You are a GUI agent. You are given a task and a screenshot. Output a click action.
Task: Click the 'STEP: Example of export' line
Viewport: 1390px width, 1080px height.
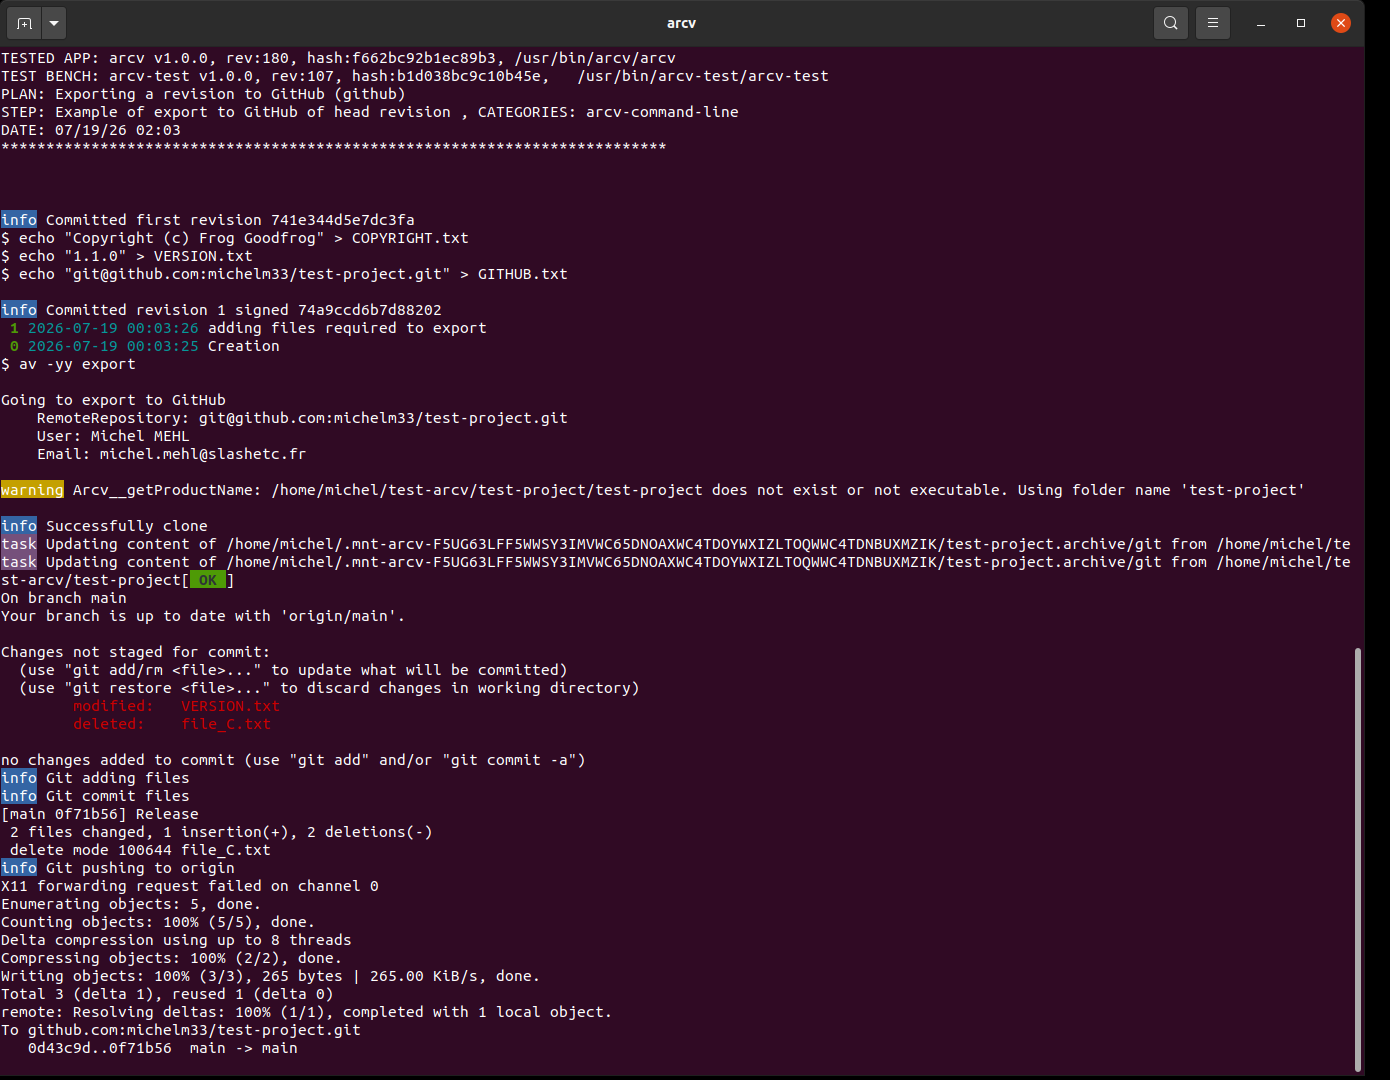(x=370, y=112)
